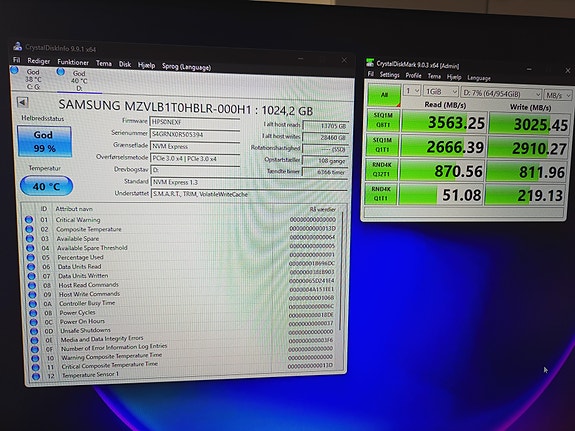Click the previous disk arrow button

pos(23,102)
